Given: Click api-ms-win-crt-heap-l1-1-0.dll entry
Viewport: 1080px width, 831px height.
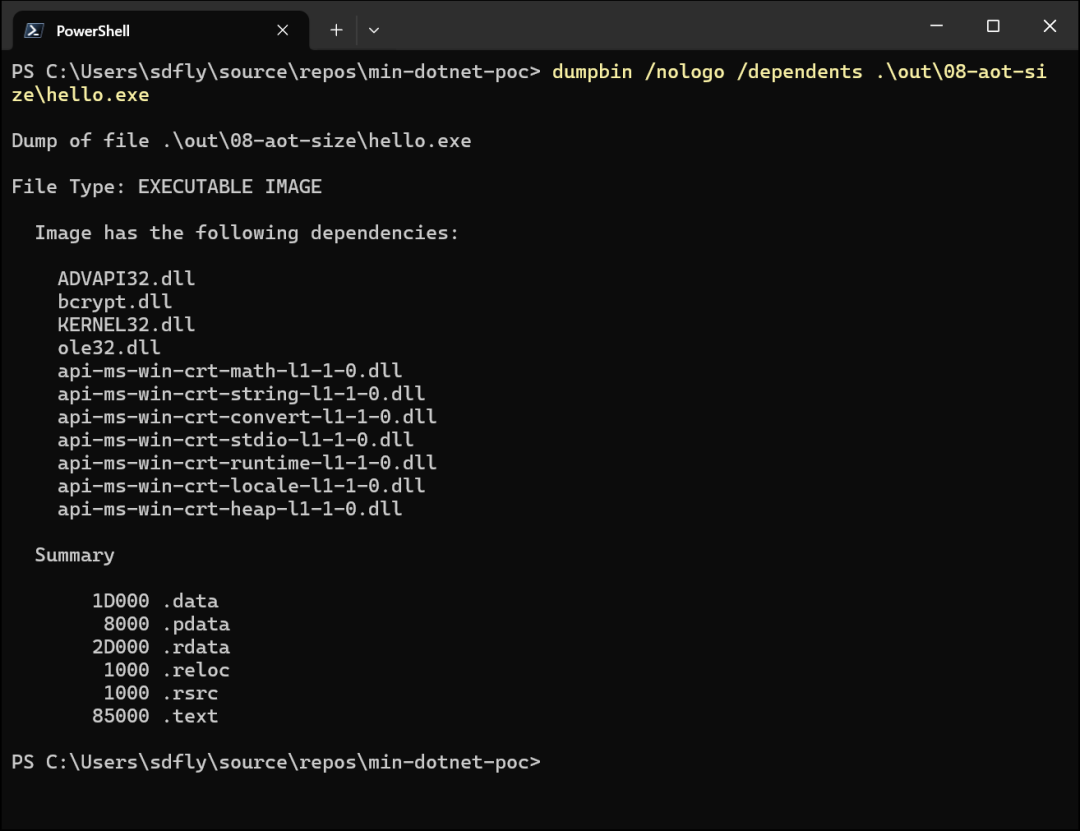Looking at the screenshot, I should pyautogui.click(x=229, y=509).
